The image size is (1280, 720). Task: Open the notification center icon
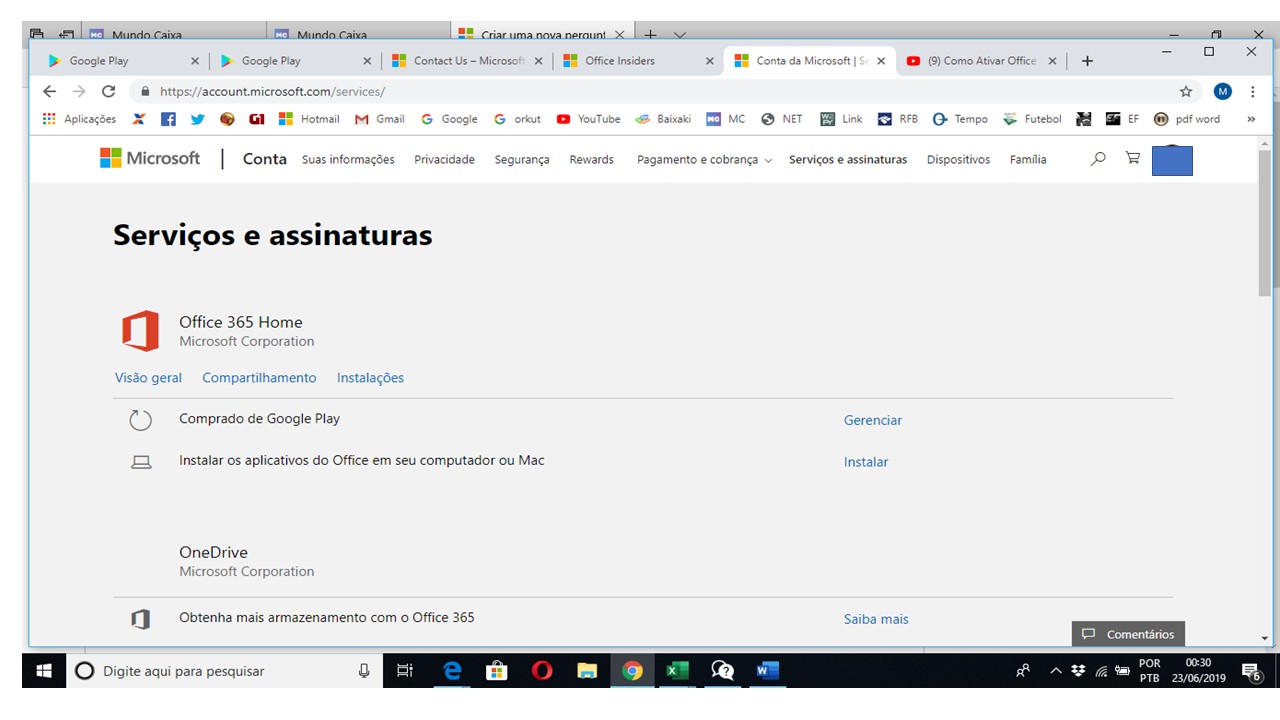pyautogui.click(x=1251, y=671)
